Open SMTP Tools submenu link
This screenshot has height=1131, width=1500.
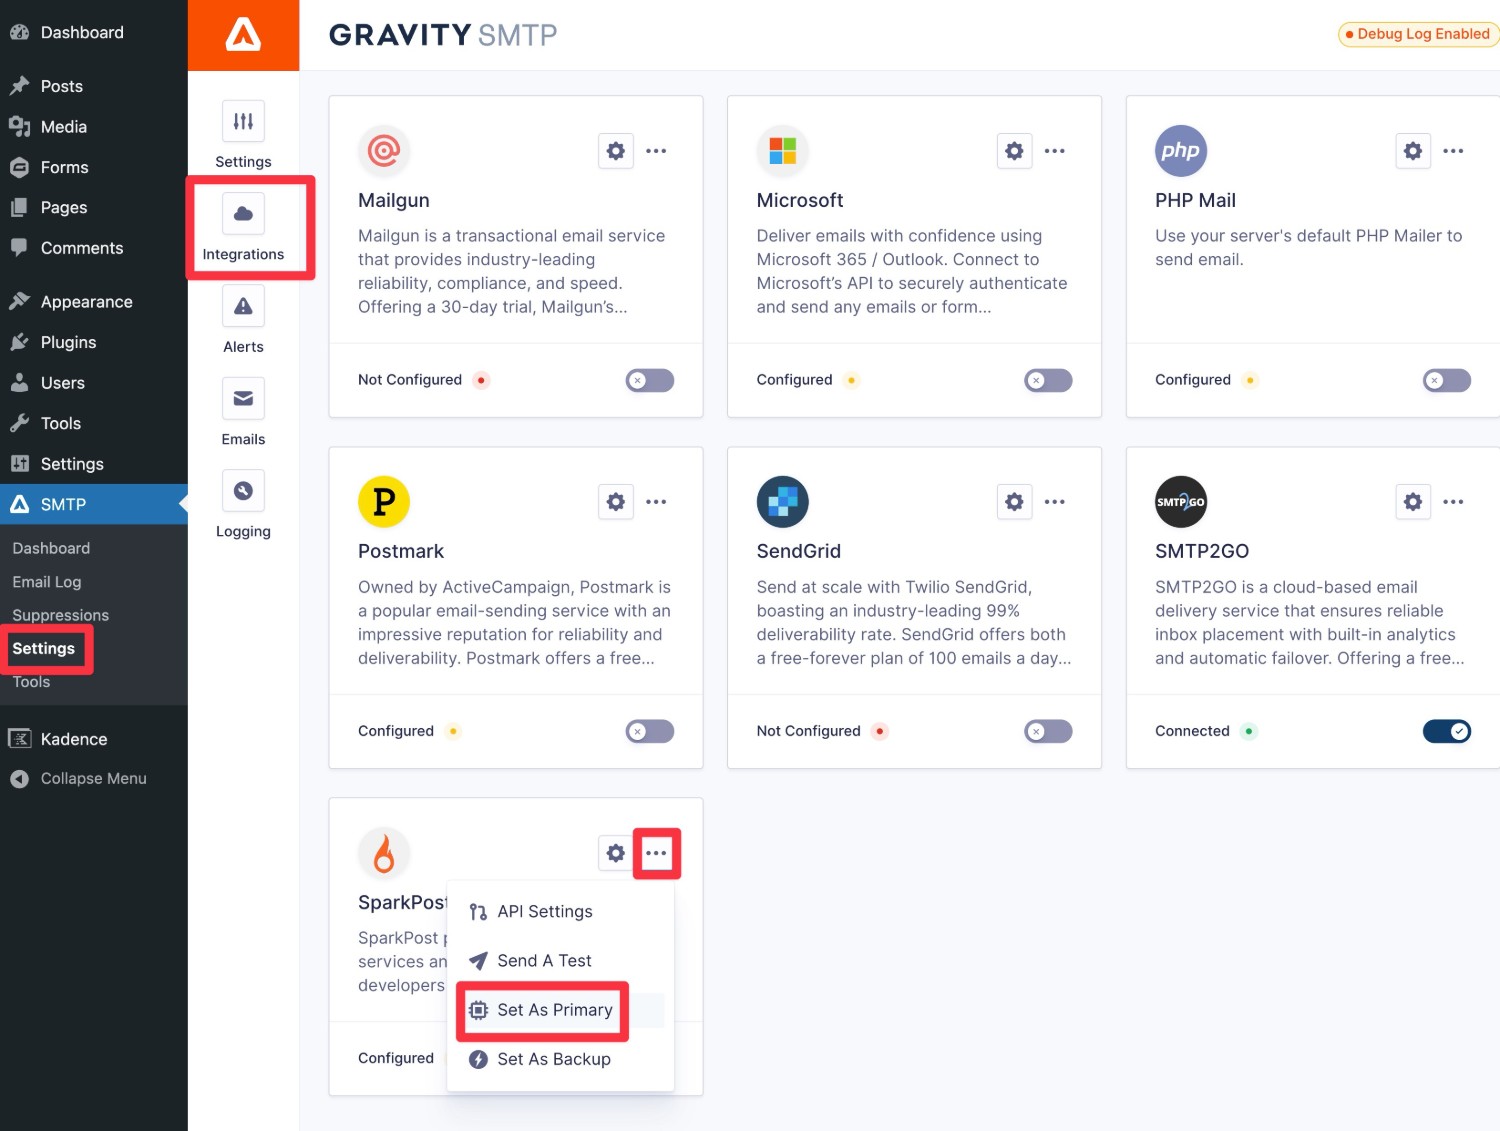31,682
